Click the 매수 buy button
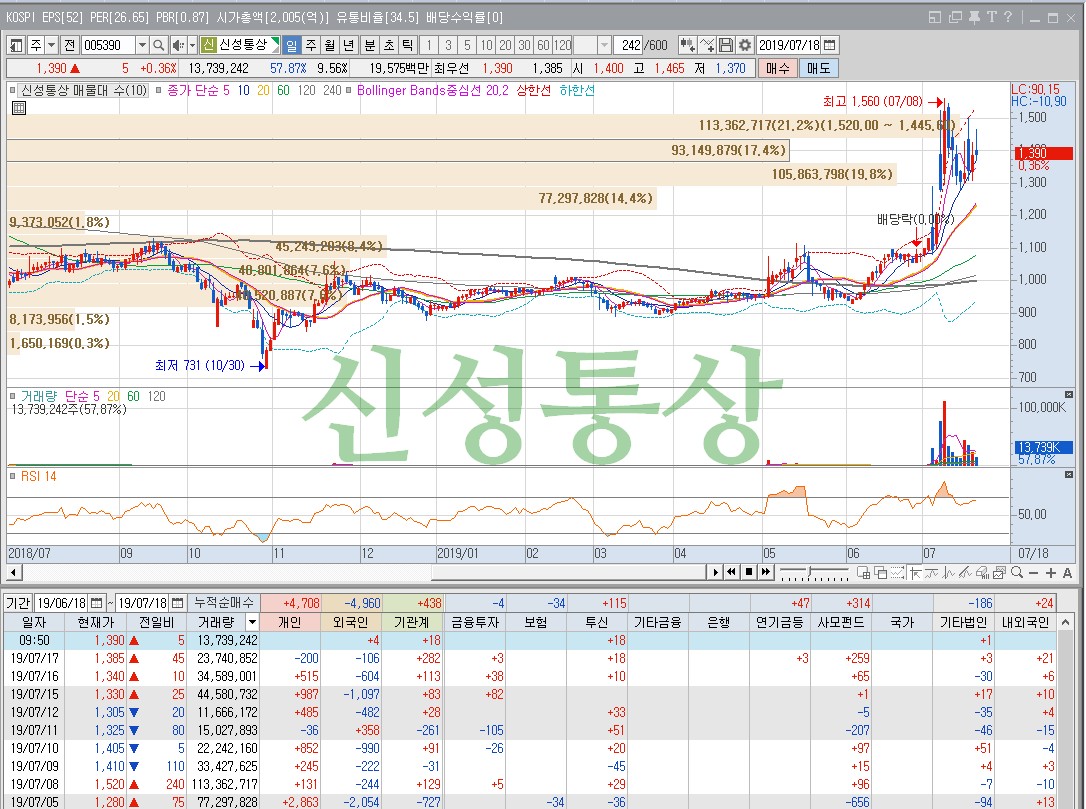The width and height of the screenshot is (1086, 809). (777, 69)
